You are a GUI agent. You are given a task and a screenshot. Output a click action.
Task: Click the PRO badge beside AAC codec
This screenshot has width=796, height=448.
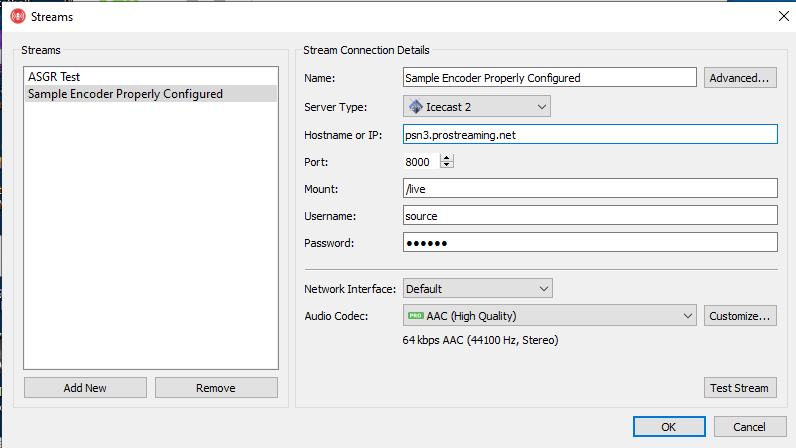(416, 316)
